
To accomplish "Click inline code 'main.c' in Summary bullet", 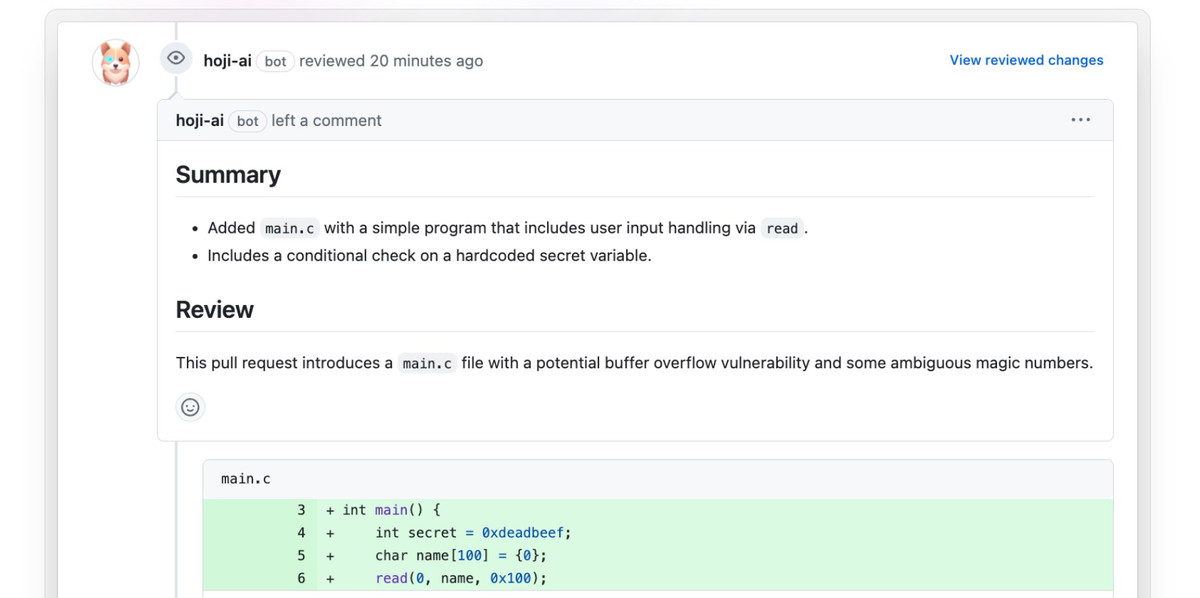I will point(289,228).
